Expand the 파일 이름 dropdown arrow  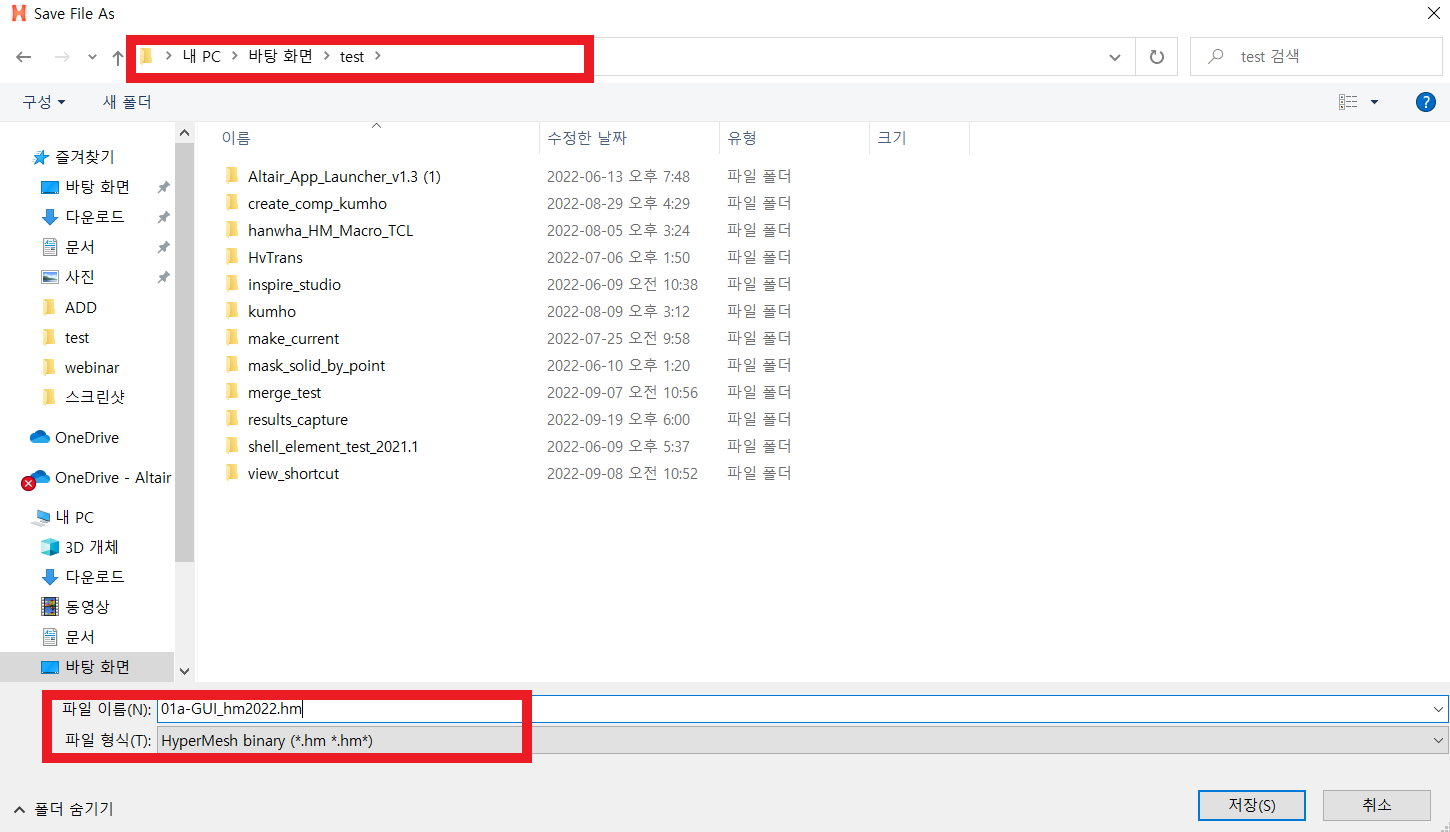pos(1439,709)
